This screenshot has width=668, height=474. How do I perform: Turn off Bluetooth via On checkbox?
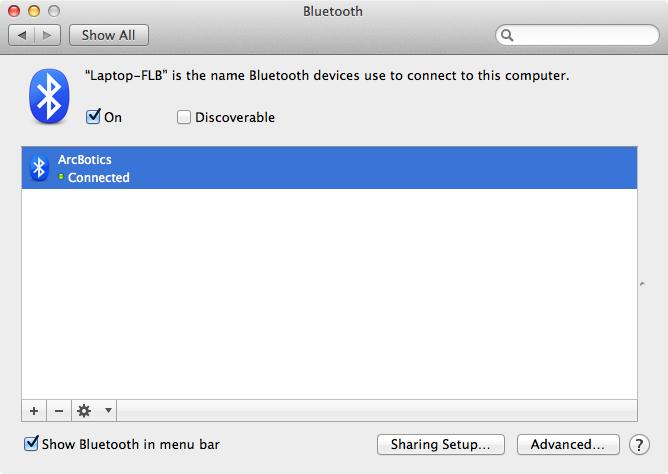click(93, 117)
